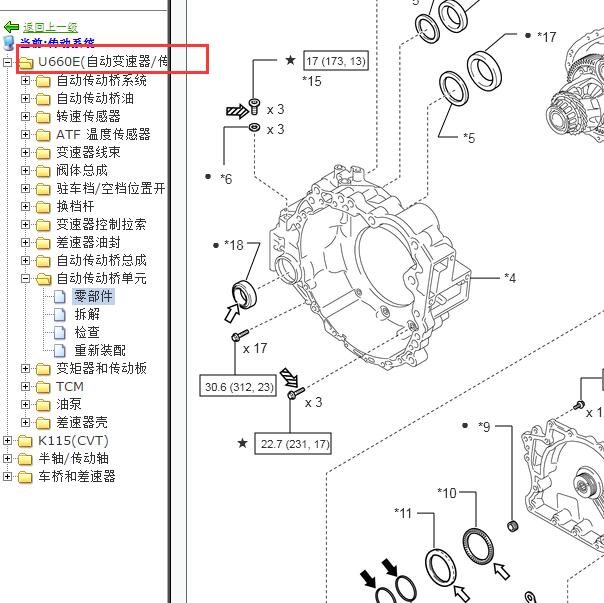
Task: Click the 自动传动桥油 folder icon
Action: [43, 99]
